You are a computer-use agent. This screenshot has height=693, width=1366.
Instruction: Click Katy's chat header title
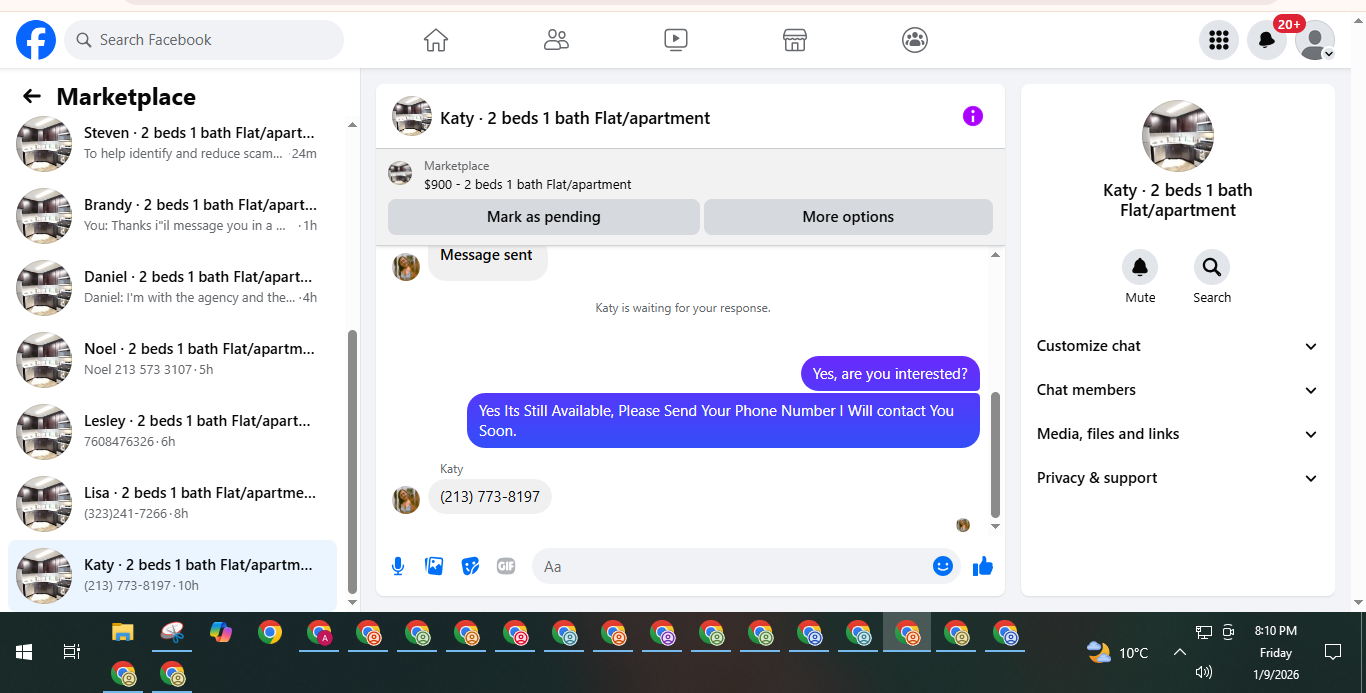coord(575,118)
